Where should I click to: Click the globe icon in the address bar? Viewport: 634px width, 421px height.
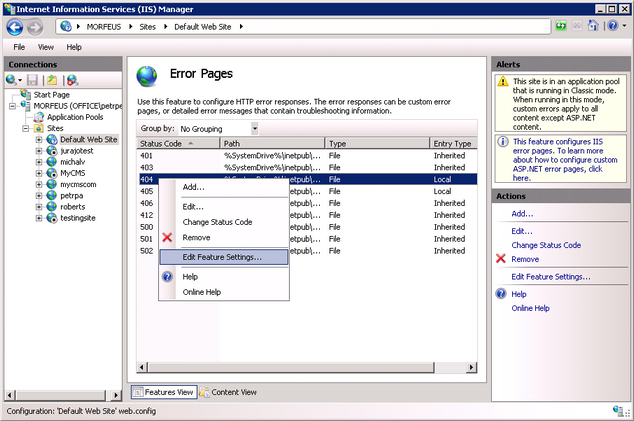click(66, 26)
